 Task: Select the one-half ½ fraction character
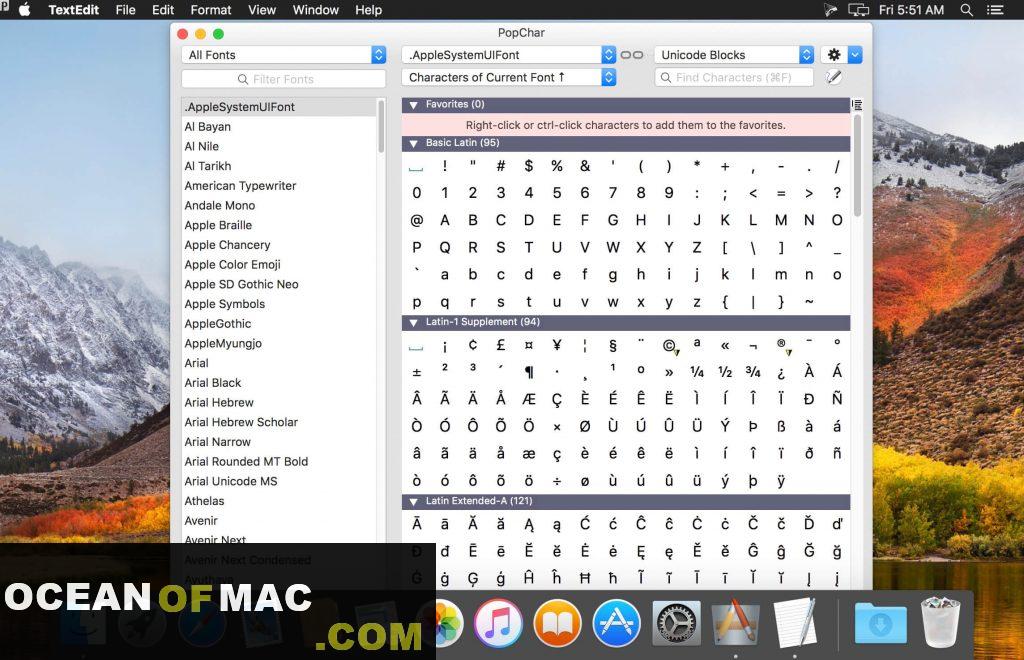(x=725, y=372)
